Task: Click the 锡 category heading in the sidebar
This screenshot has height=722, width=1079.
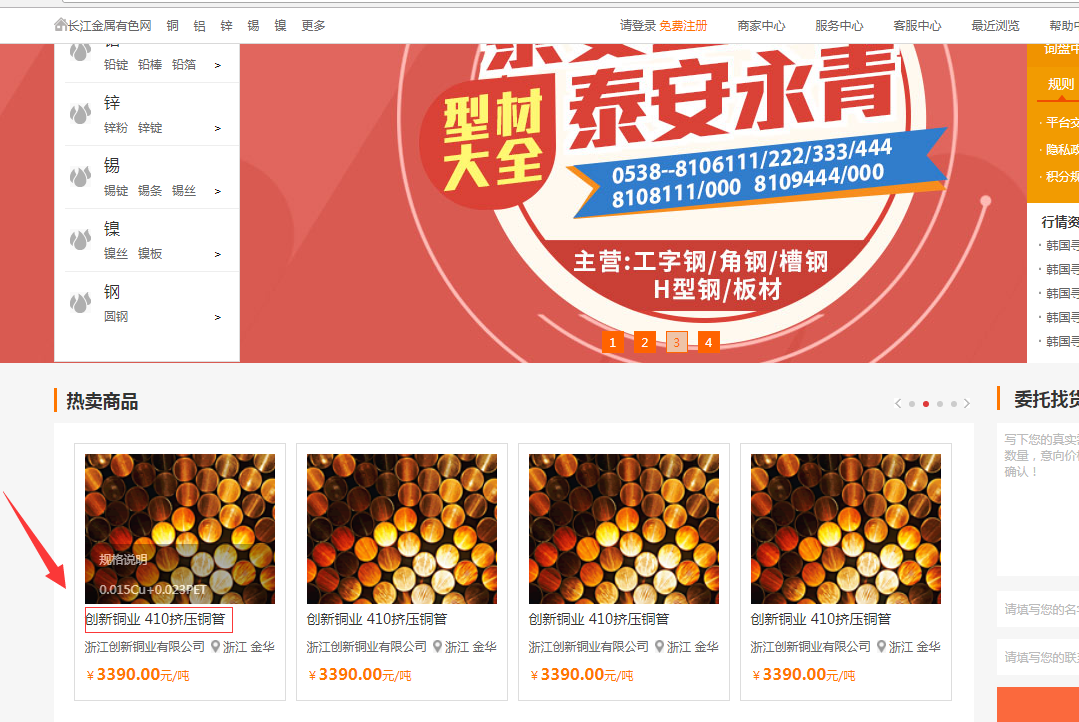Action: (x=111, y=166)
